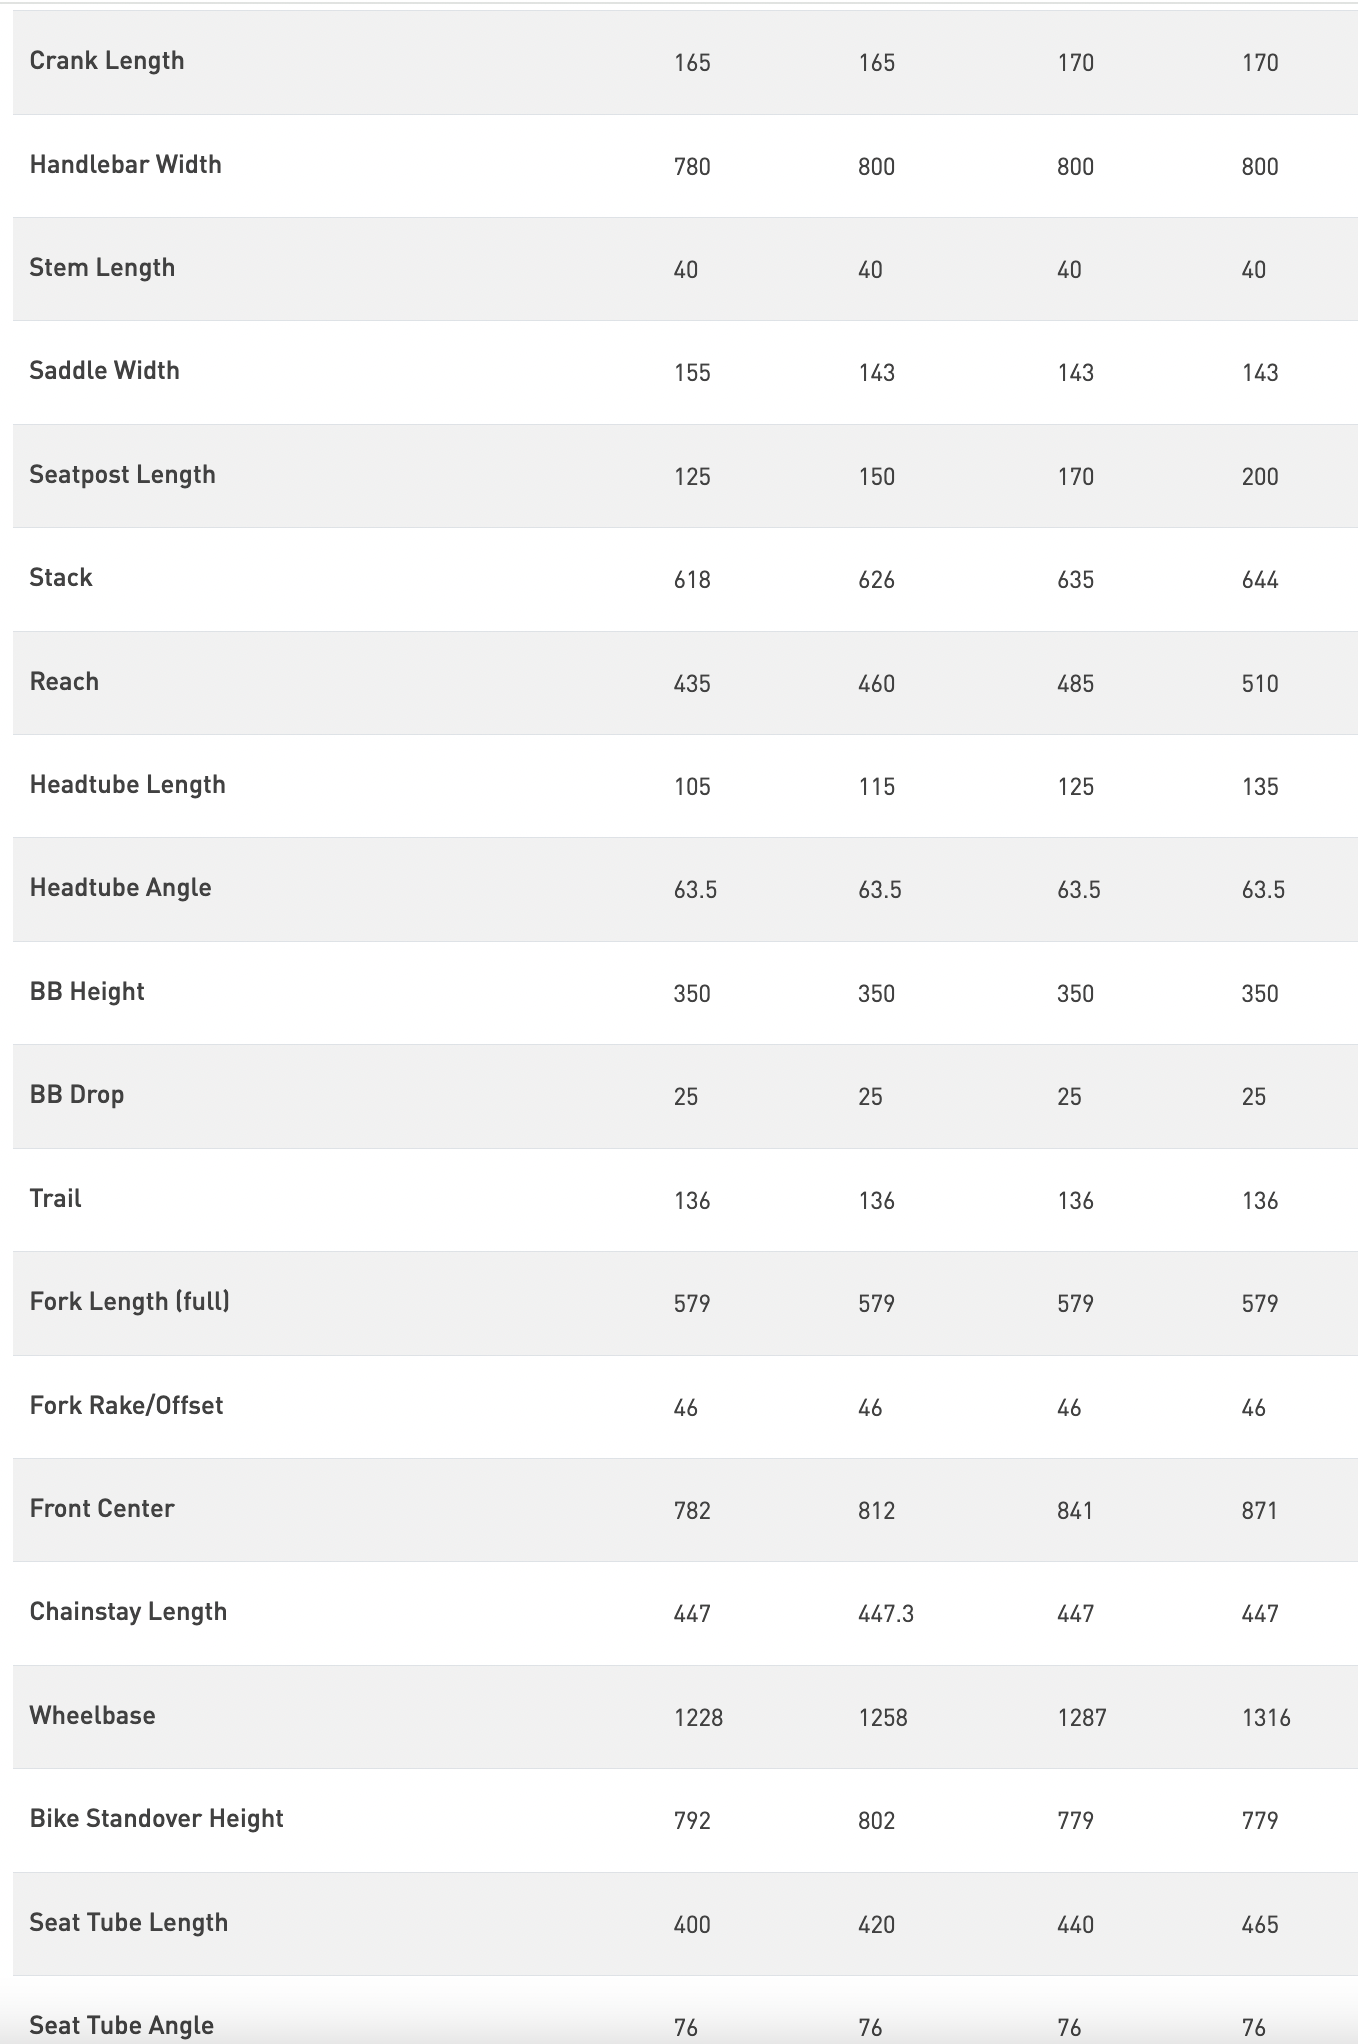Select the Reach value 510
Image resolution: width=1358 pixels, height=2044 pixels.
pos(1260,684)
